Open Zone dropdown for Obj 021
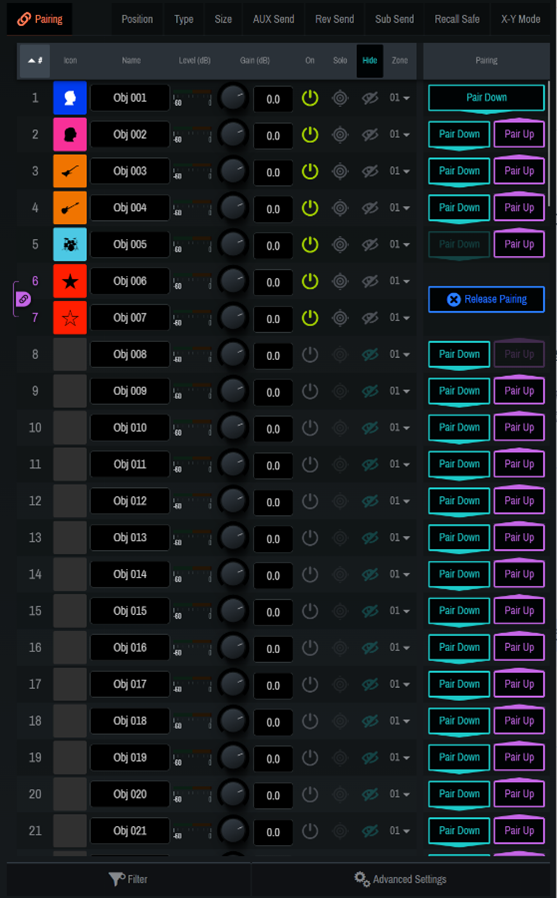The width and height of the screenshot is (557, 898). [400, 831]
